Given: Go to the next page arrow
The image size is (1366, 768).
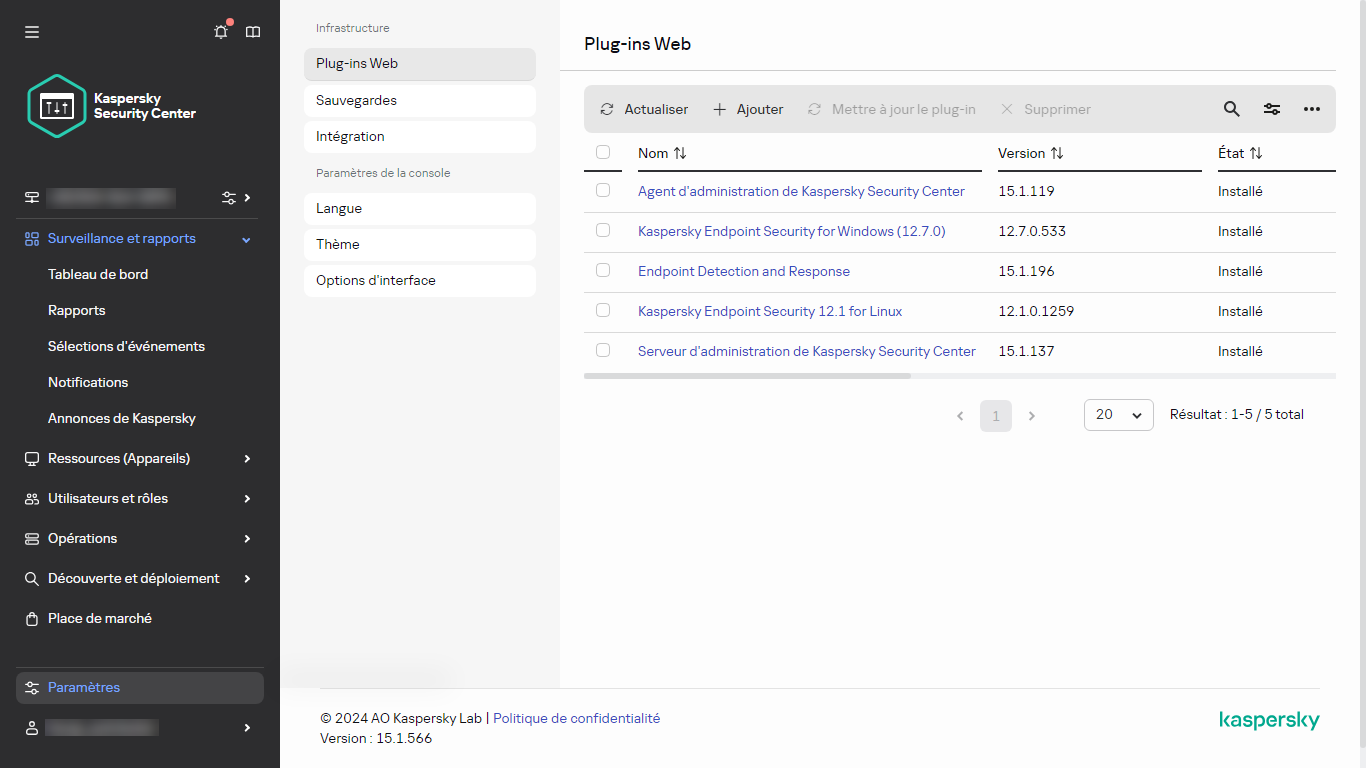Looking at the screenshot, I should pos(1032,415).
